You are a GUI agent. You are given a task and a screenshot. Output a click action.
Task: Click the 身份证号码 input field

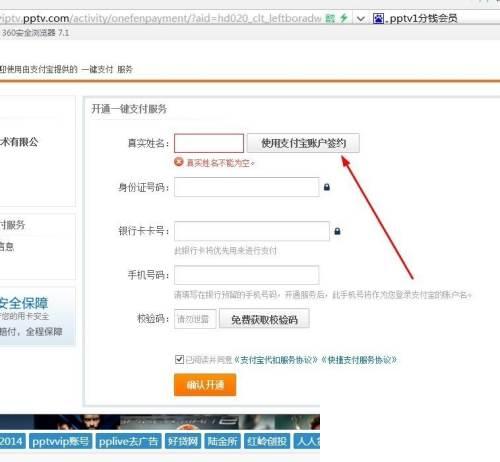click(x=247, y=187)
